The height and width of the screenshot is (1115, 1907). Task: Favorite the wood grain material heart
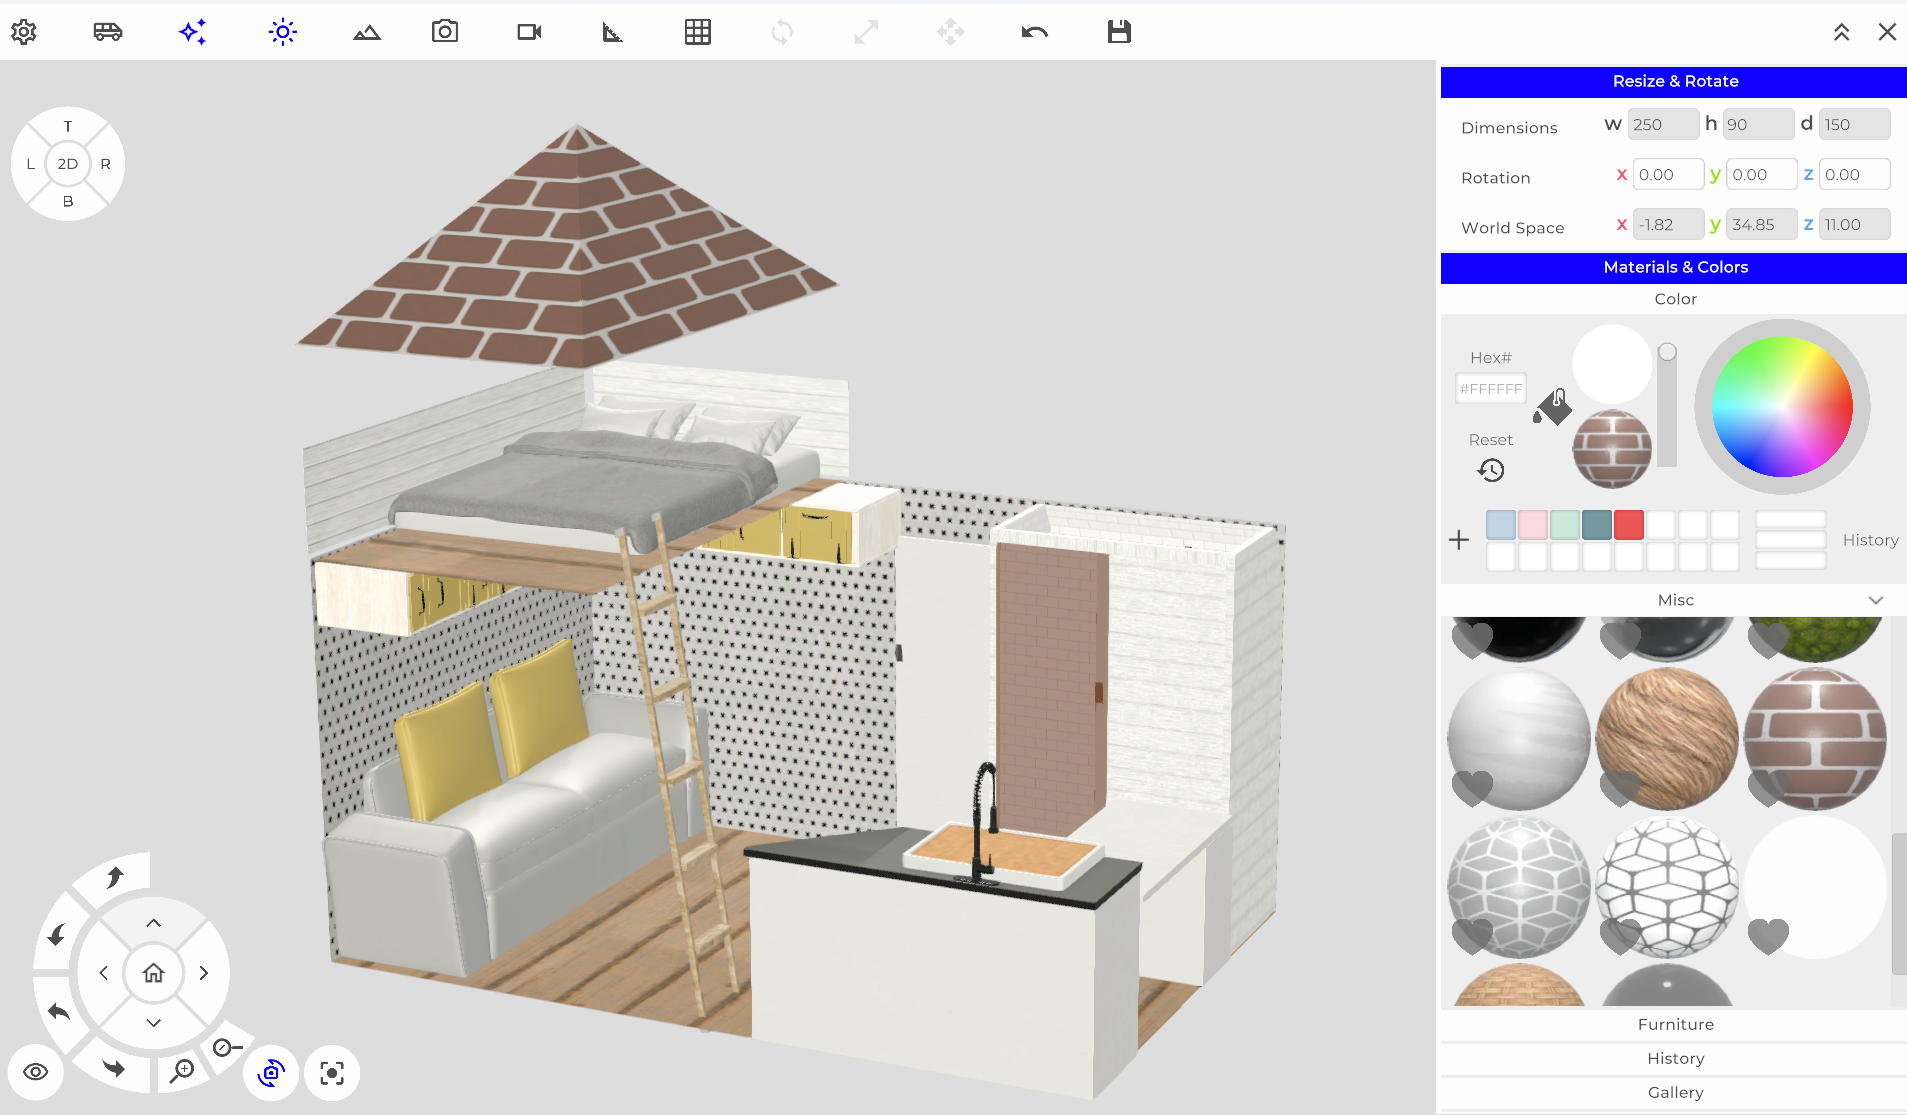[1620, 788]
